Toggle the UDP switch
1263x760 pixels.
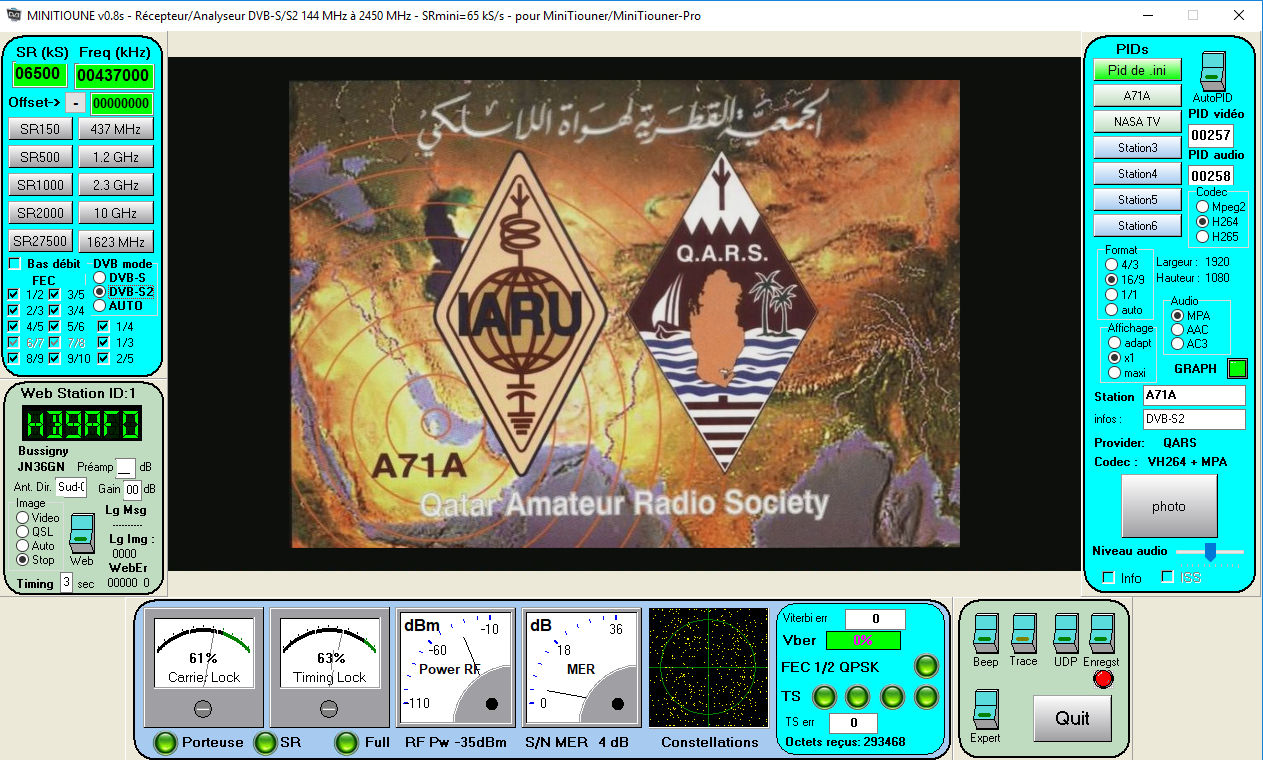[1065, 634]
